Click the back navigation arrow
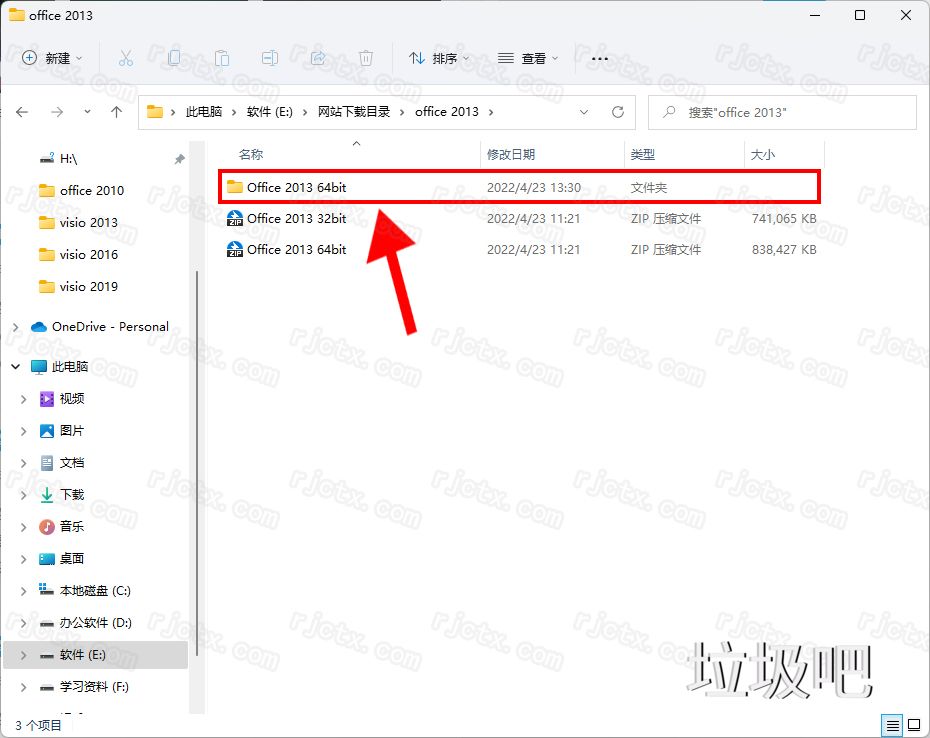The width and height of the screenshot is (930, 738). click(x=22, y=112)
